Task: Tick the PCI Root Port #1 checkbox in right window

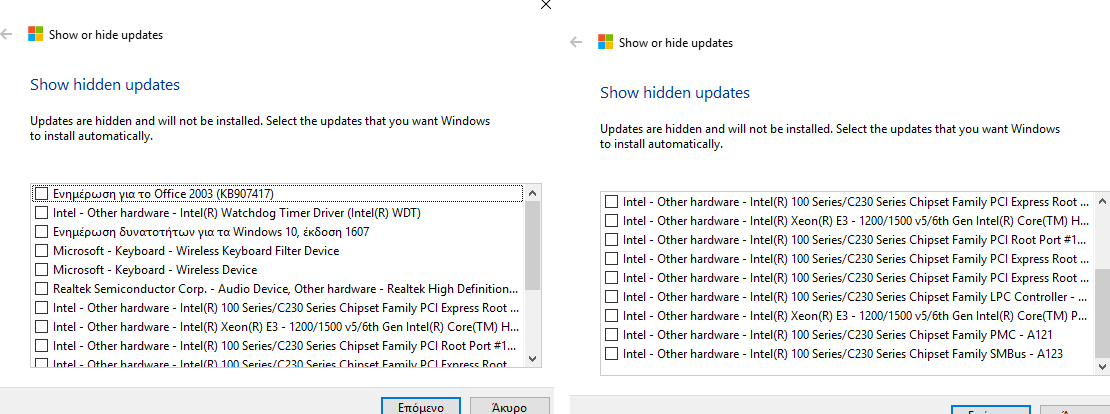Action: 612,239
